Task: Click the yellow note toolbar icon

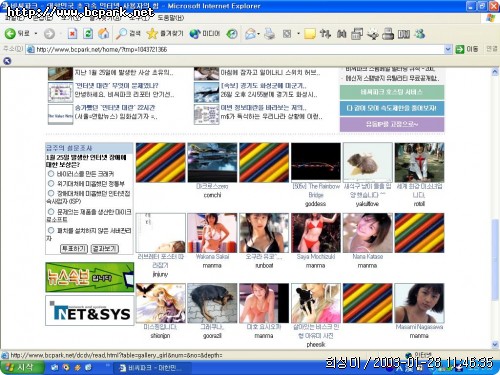Action: click(310, 34)
